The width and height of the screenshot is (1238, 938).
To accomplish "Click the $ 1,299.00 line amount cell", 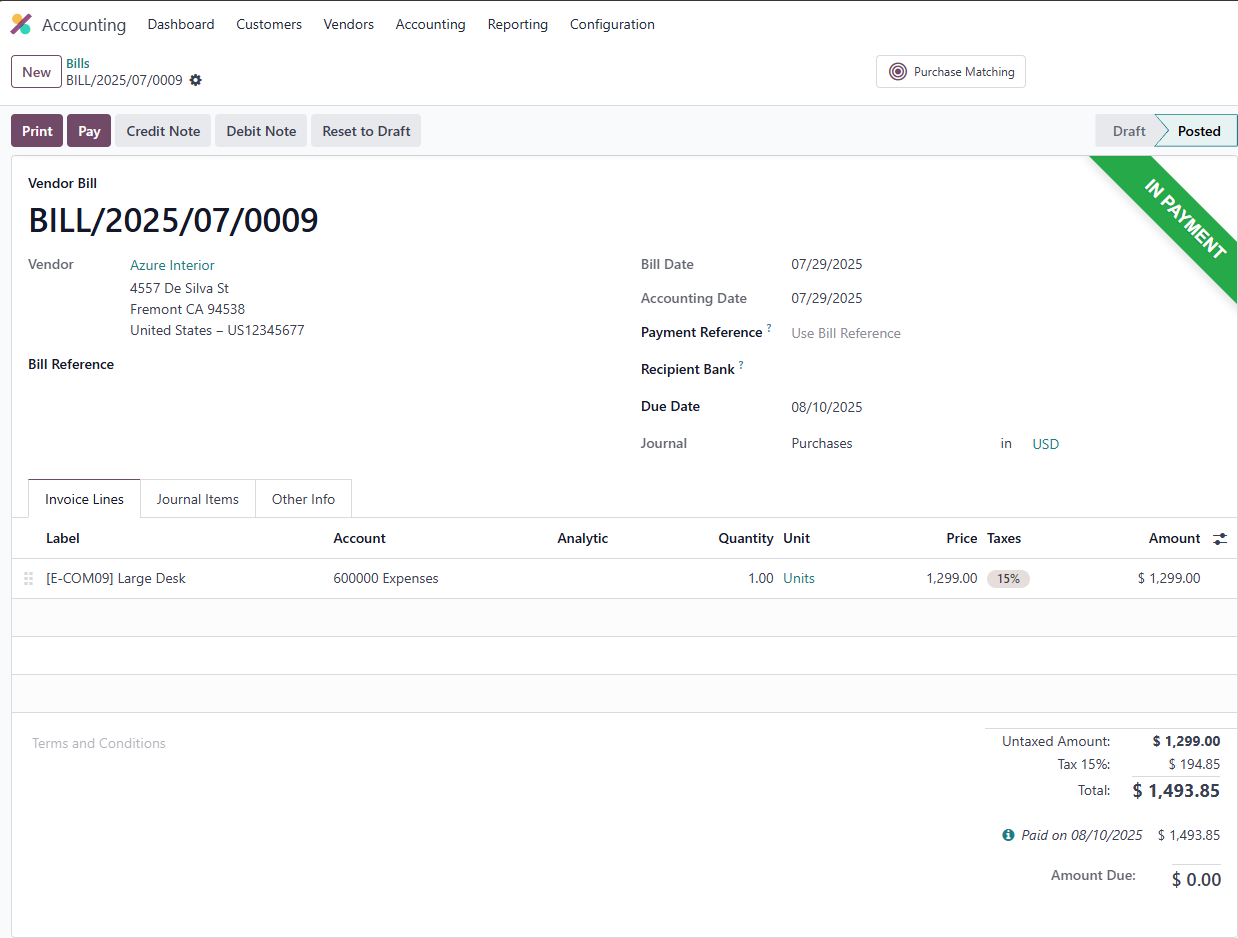I will [x=1169, y=578].
